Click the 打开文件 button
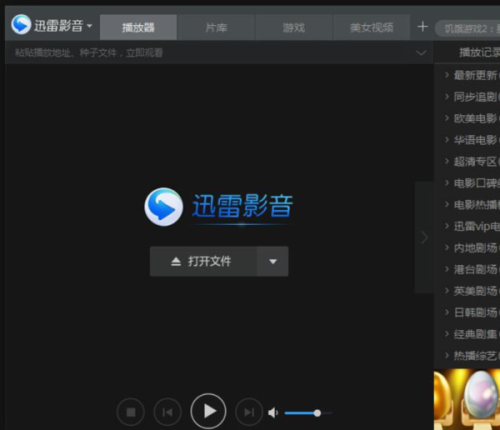This screenshot has height=430, width=500. (203, 261)
